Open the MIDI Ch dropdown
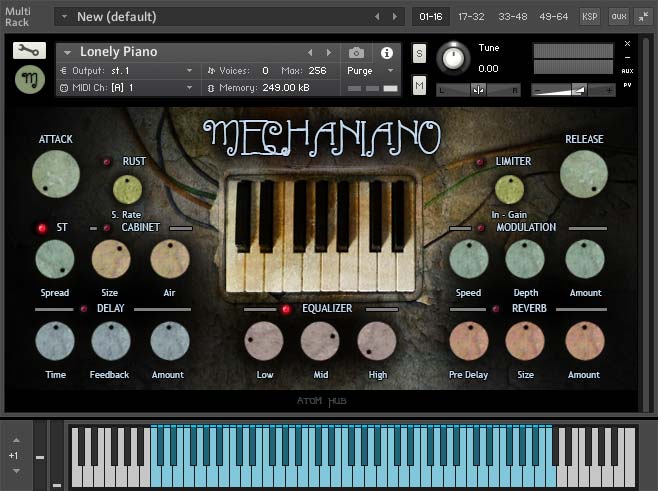 click(190, 88)
